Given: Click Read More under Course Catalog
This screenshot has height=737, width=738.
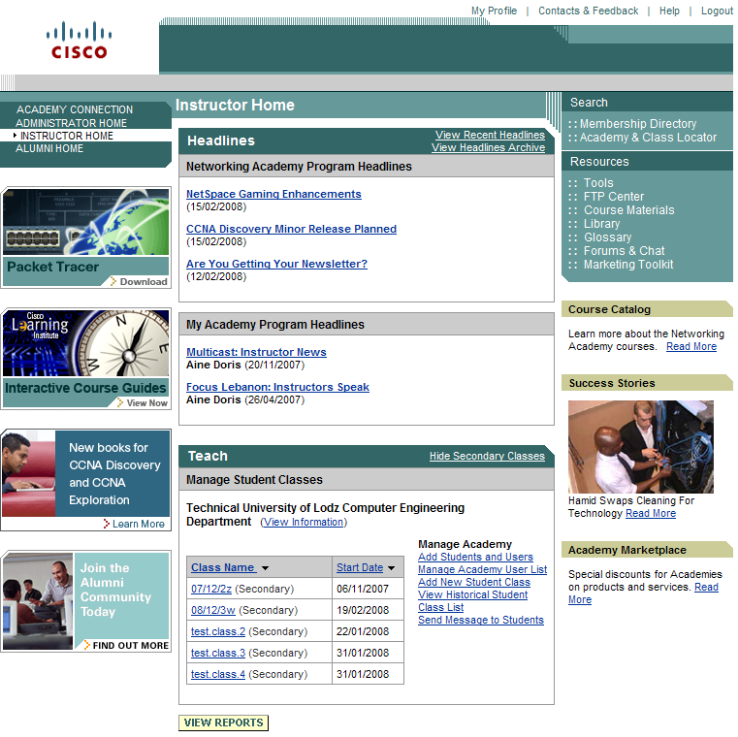Looking at the screenshot, I should pos(691,346).
